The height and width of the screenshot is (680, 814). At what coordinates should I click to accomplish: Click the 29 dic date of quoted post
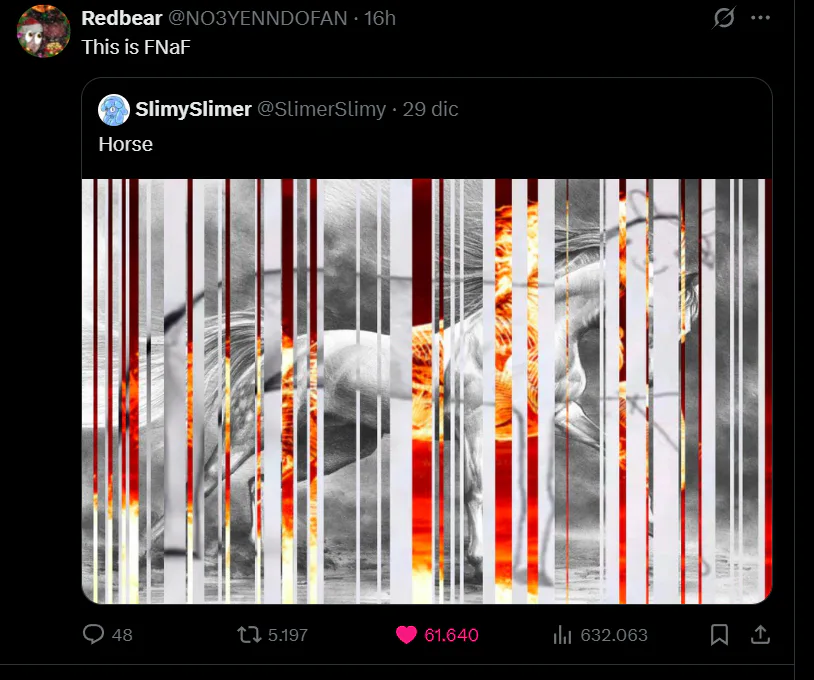[x=430, y=109]
